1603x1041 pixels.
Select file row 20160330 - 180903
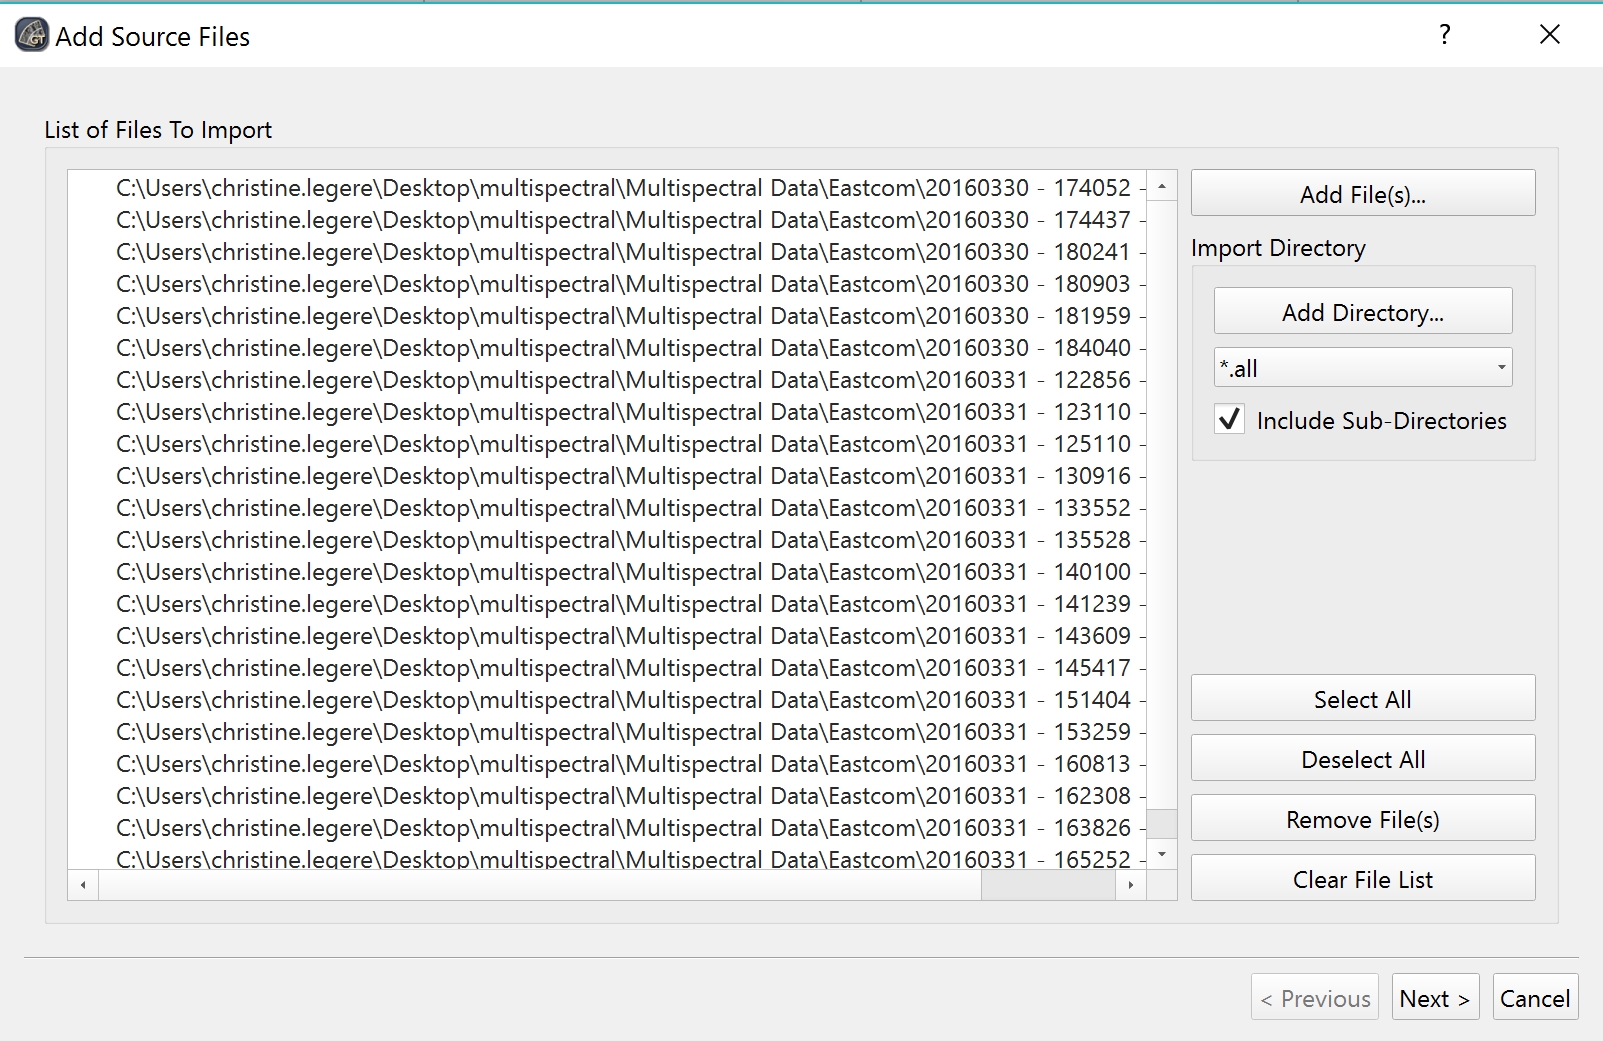pyautogui.click(x=607, y=284)
